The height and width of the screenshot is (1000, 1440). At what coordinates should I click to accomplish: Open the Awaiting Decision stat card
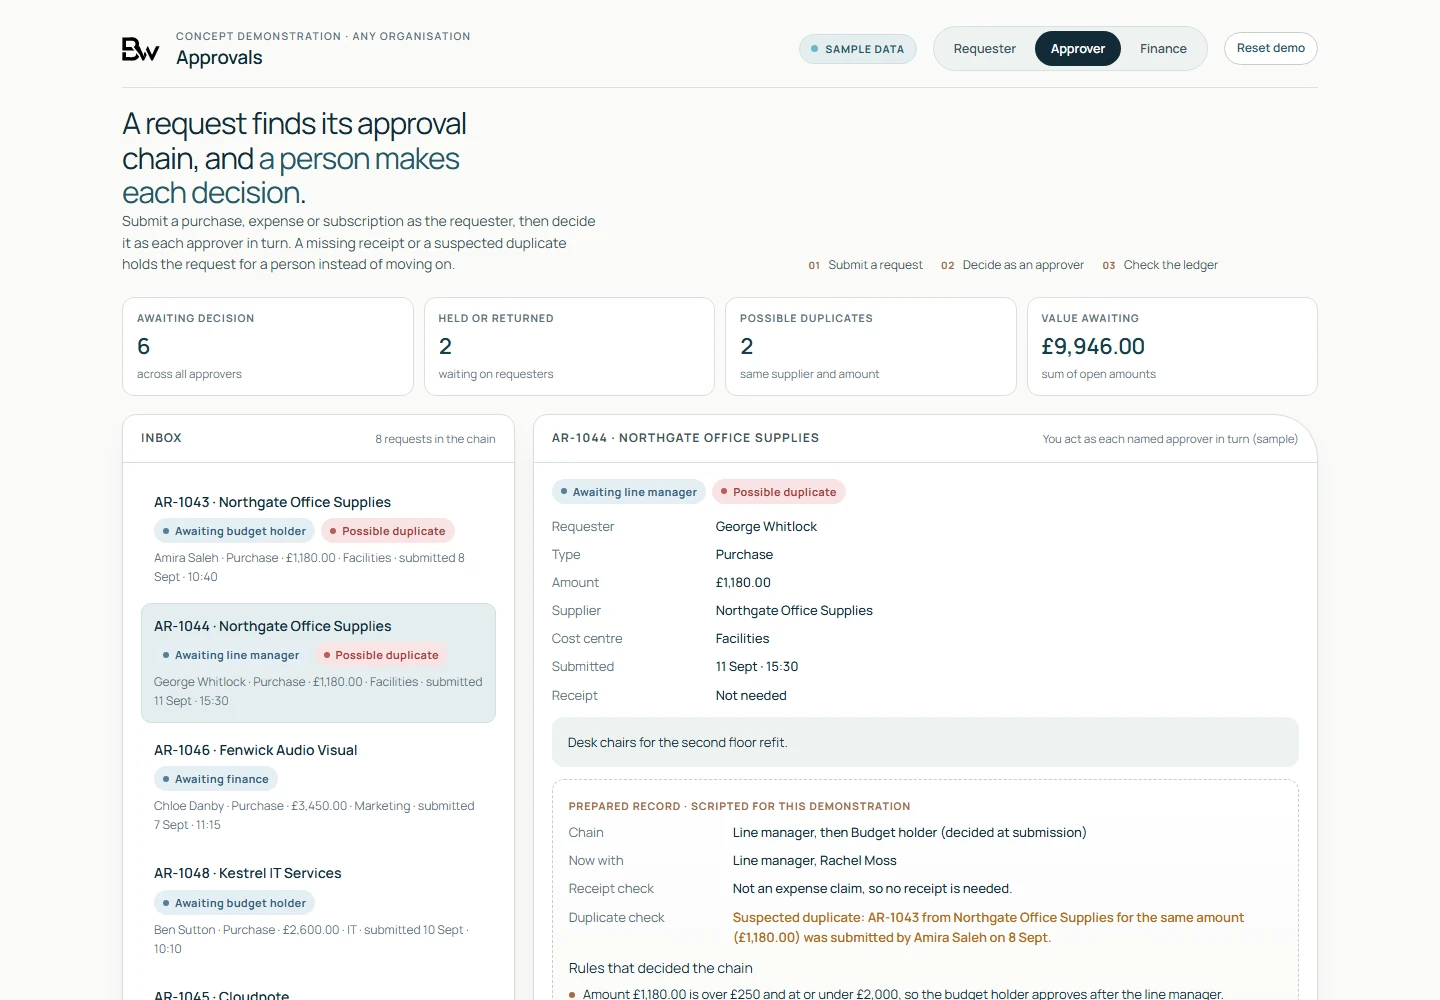[x=267, y=346]
